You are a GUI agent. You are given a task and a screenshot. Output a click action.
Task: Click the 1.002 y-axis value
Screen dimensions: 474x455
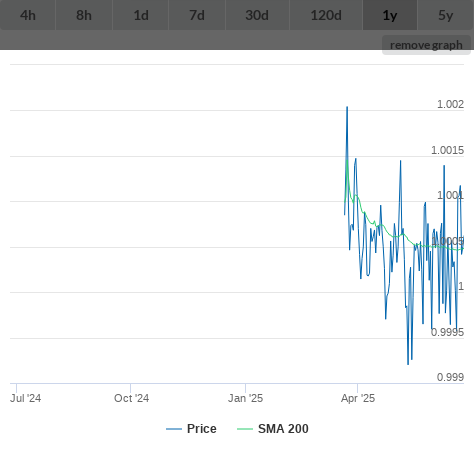click(x=450, y=104)
